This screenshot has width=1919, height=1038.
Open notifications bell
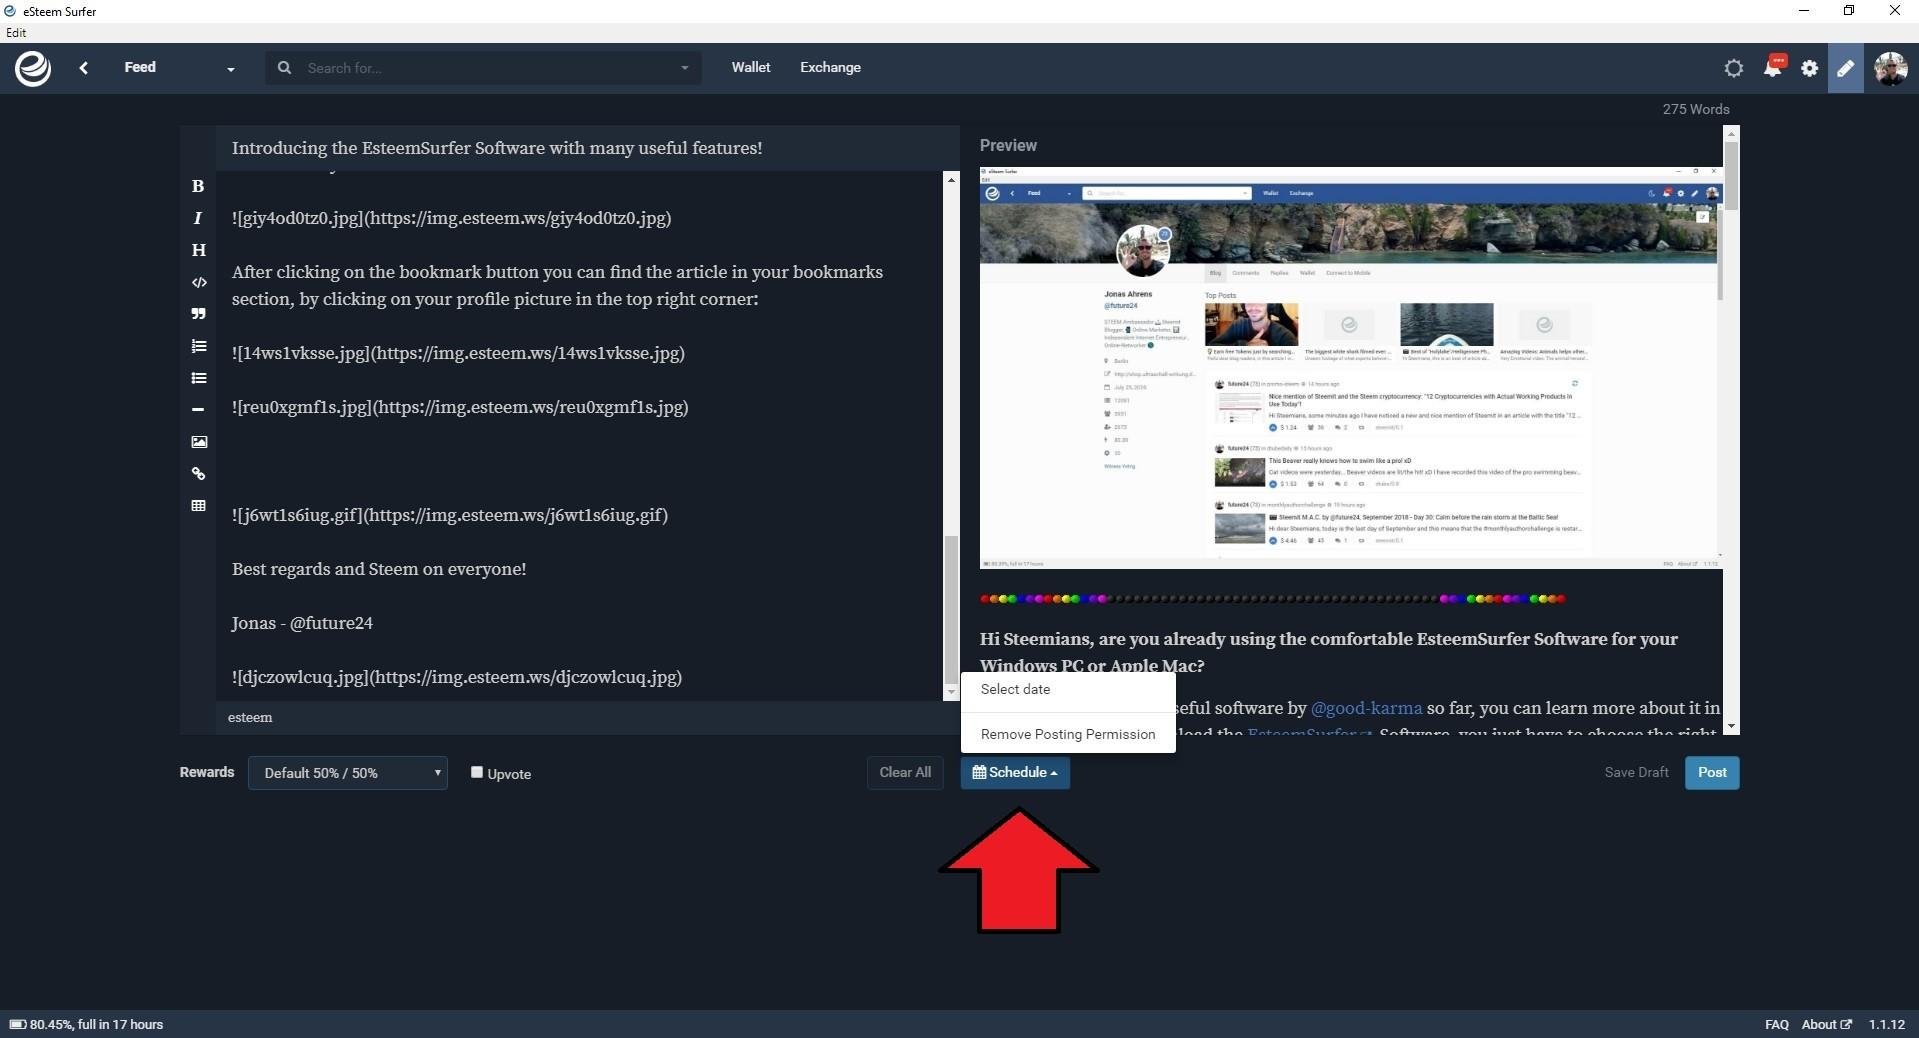pos(1773,67)
